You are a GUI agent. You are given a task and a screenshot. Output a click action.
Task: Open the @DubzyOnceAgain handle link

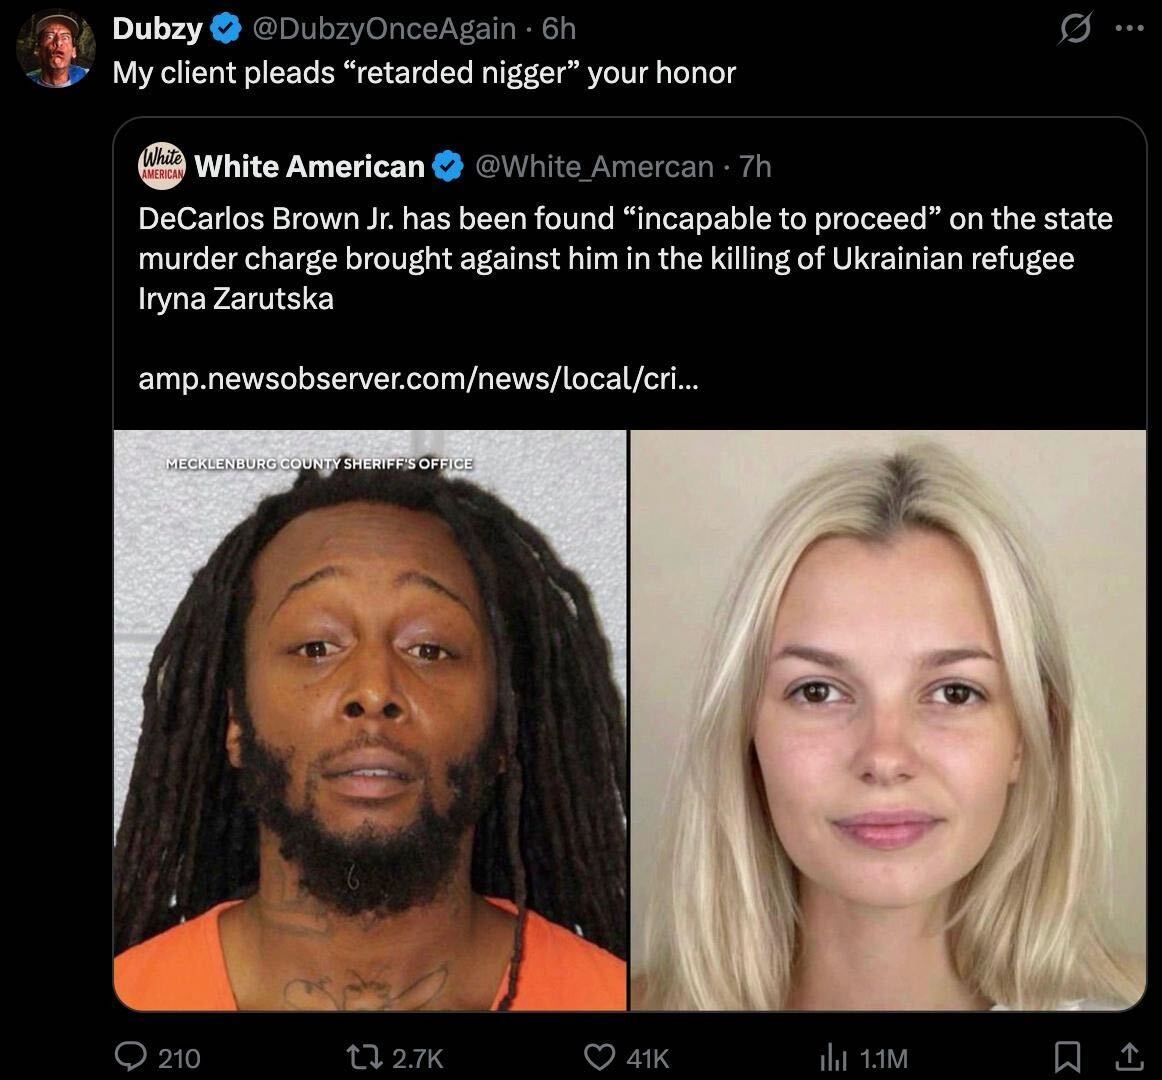384,29
